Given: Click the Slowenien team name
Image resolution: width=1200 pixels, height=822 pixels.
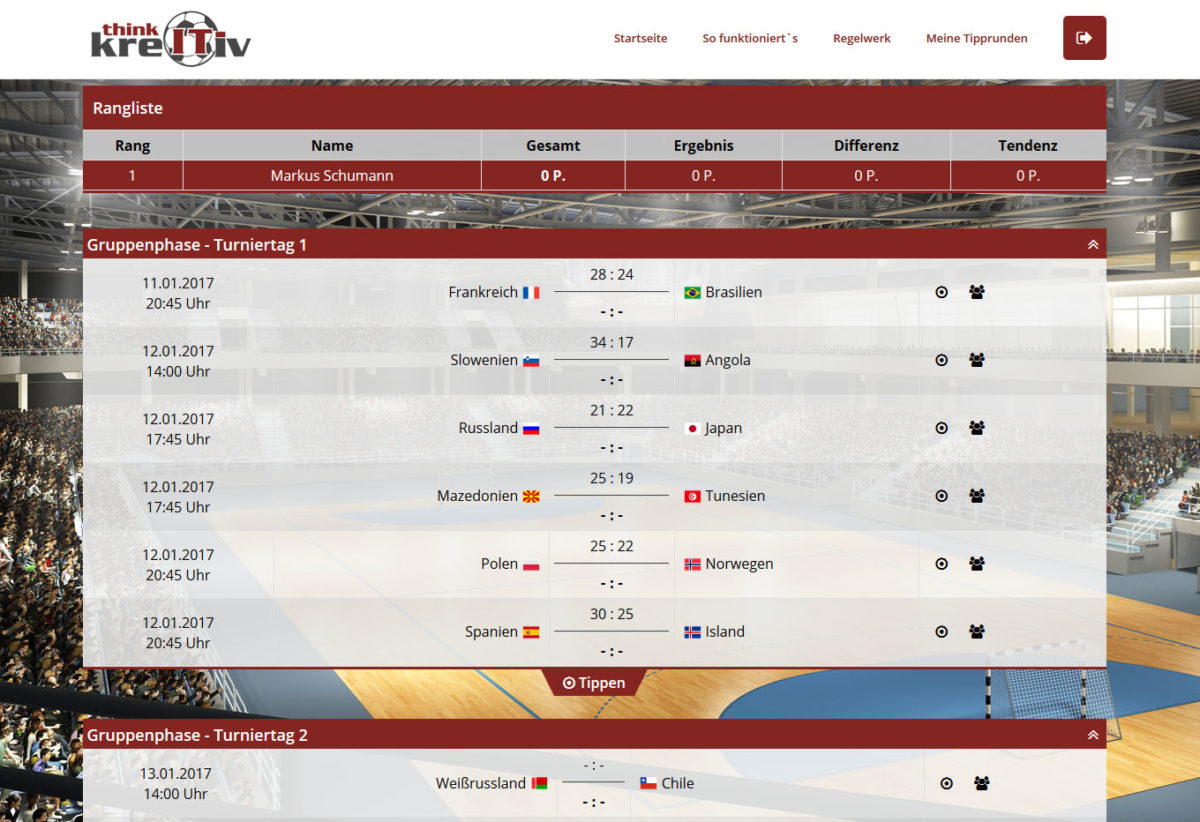Looking at the screenshot, I should 484,360.
